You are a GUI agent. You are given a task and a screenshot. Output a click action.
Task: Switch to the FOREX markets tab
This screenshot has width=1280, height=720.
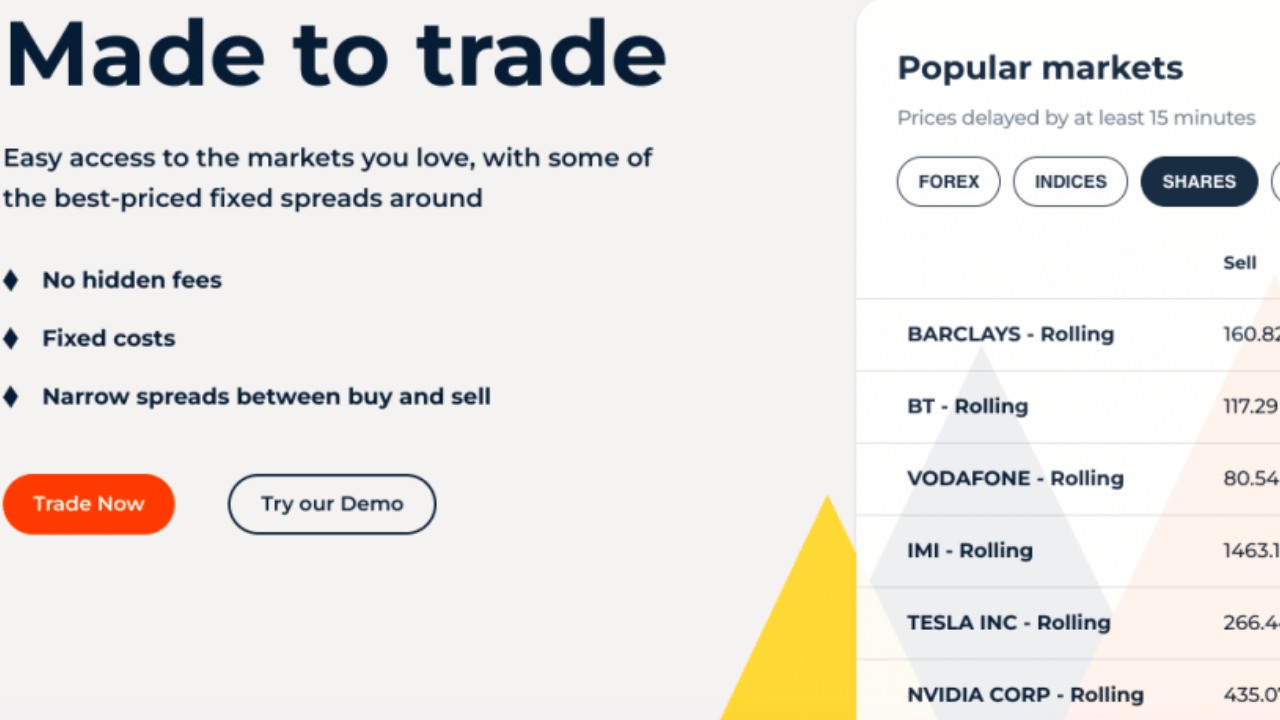948,182
